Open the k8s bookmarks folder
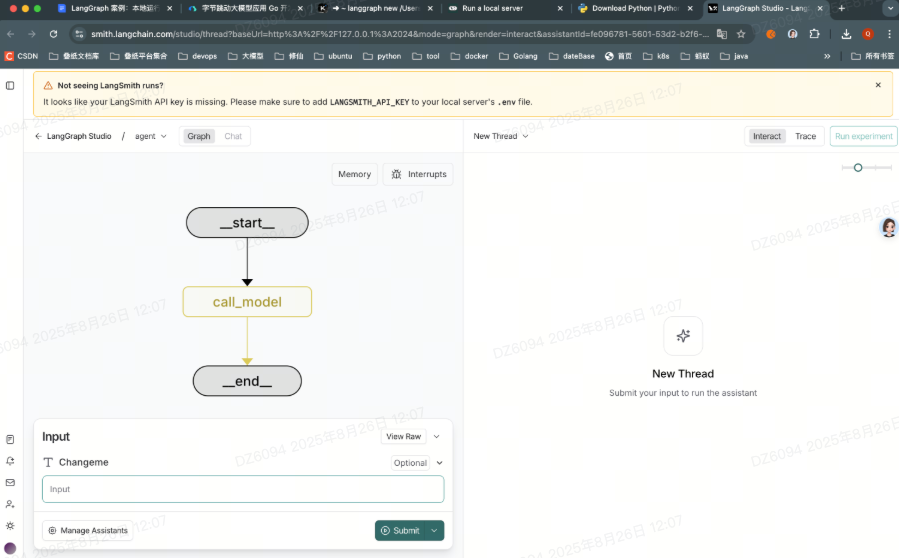 pyautogui.click(x=656, y=56)
